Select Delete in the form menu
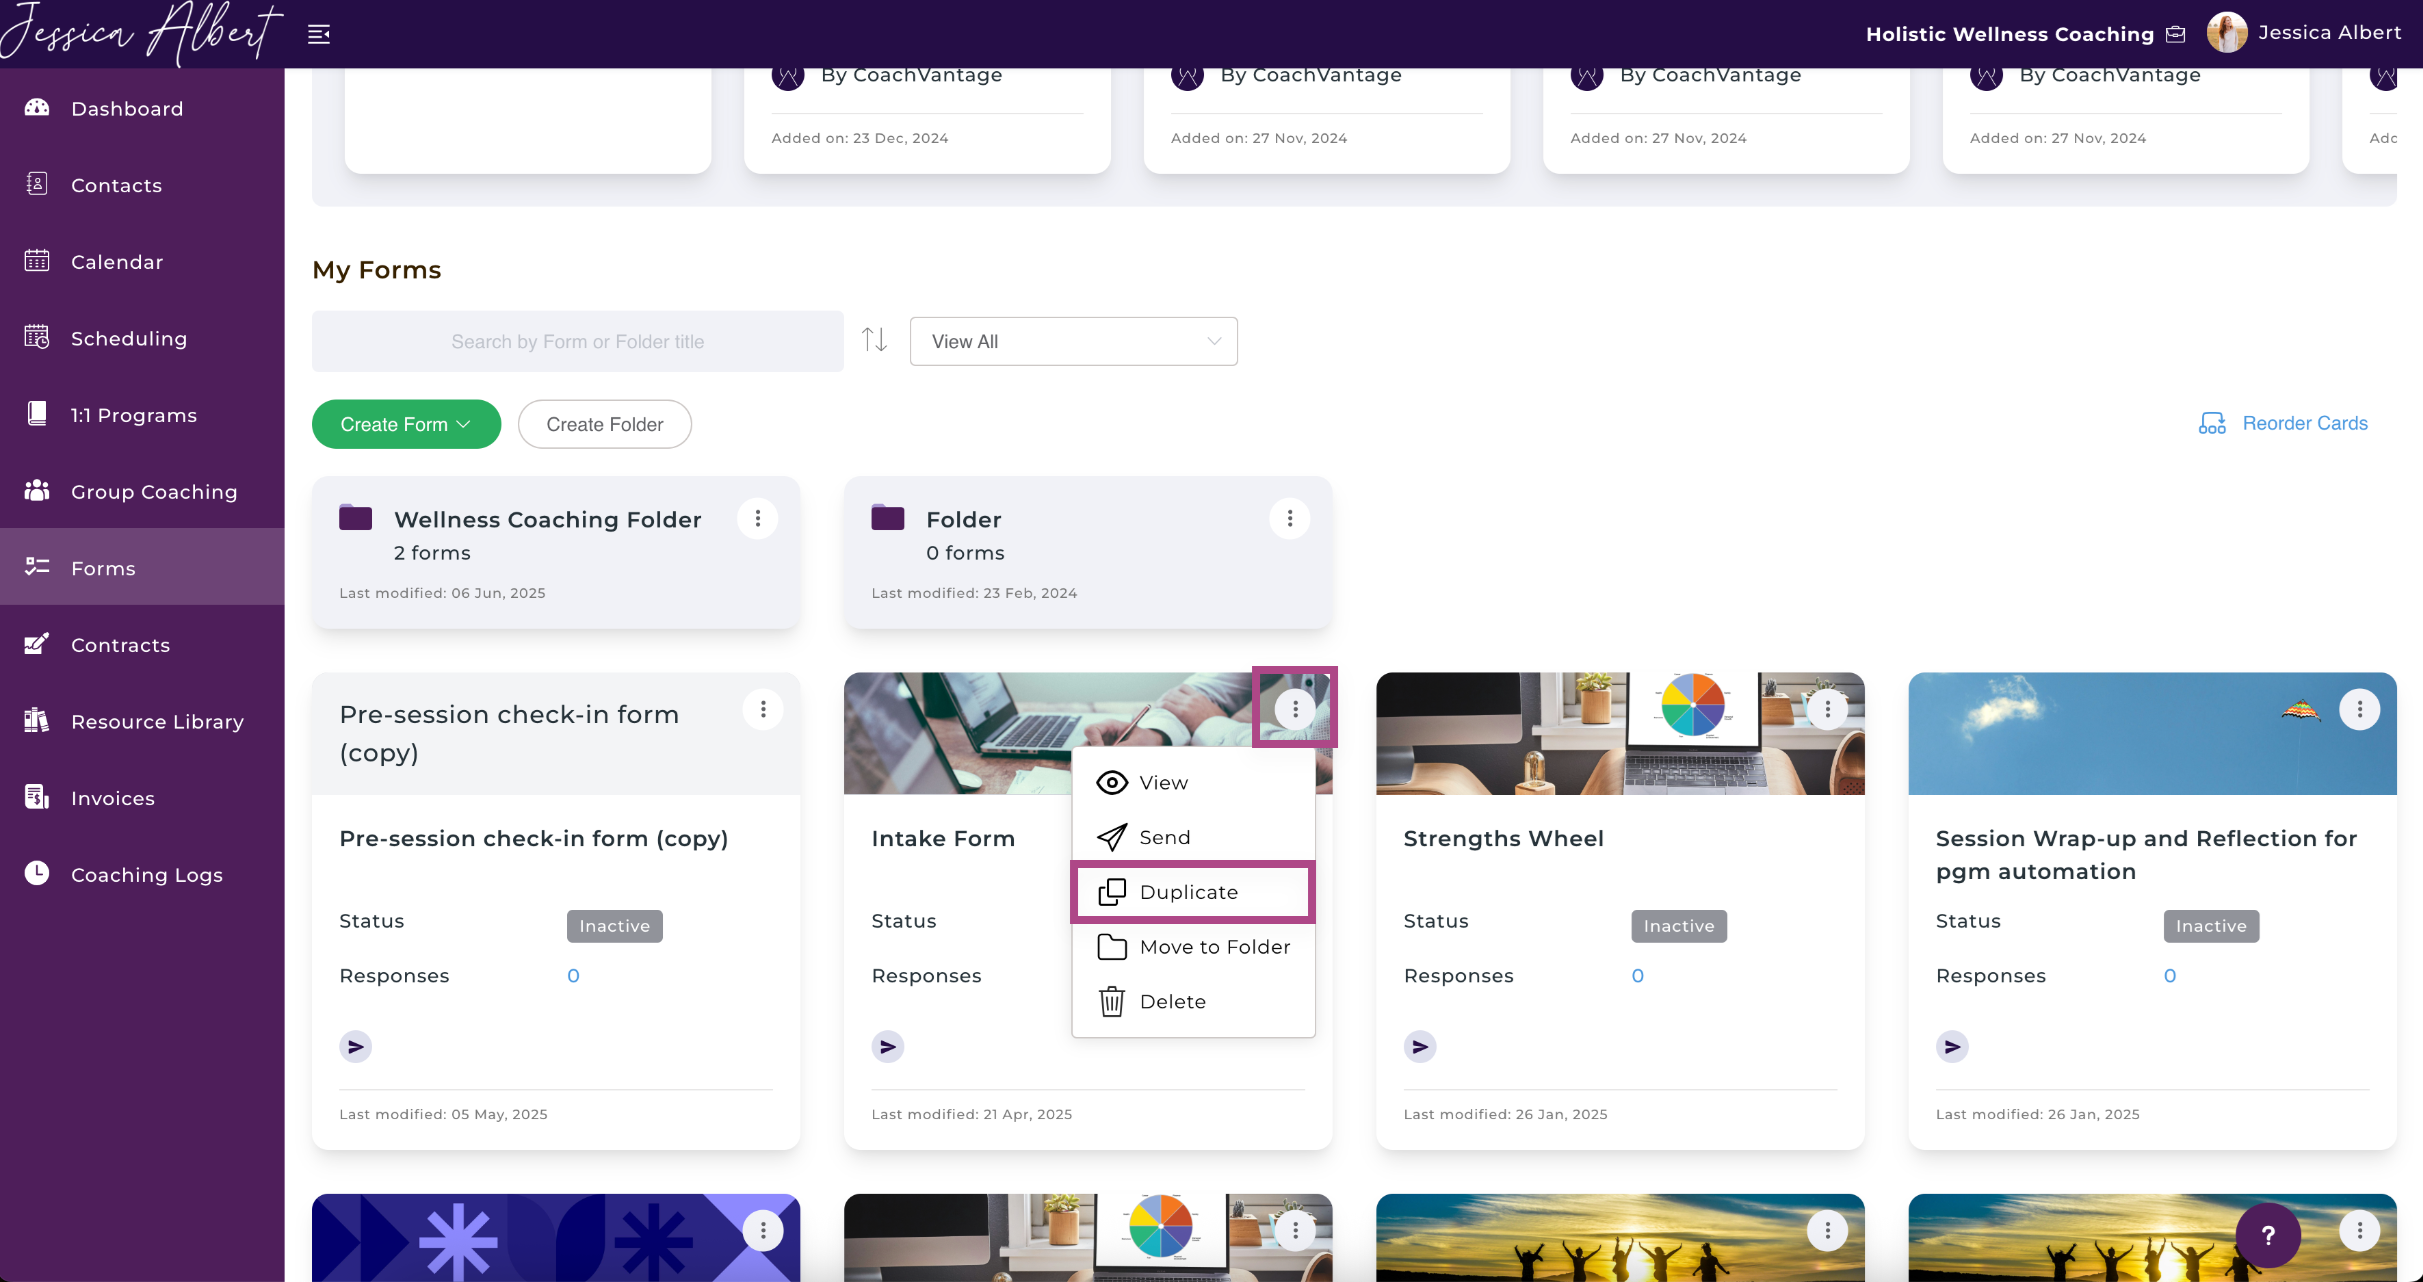The image size is (2423, 1282). pos(1172,1001)
